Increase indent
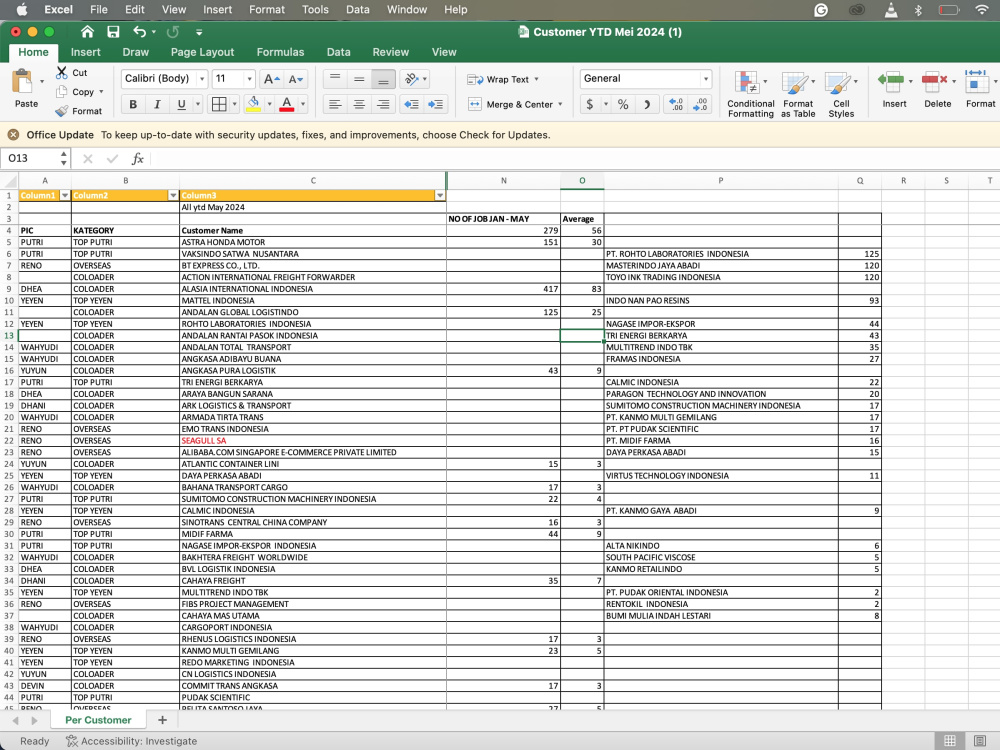The height and width of the screenshot is (750, 1000). pos(436,104)
